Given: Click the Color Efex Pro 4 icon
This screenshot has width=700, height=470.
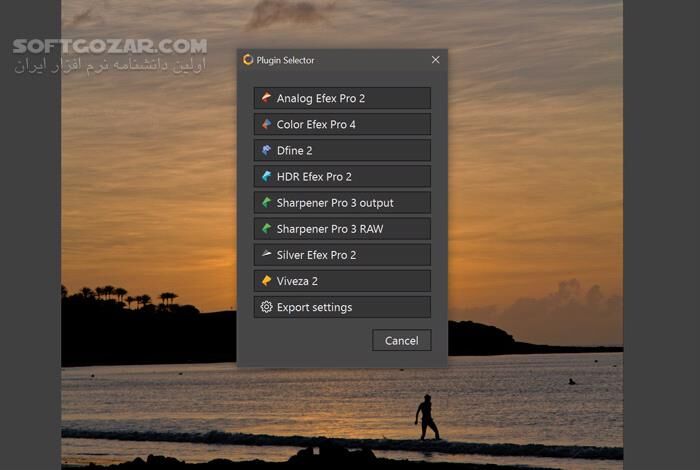Looking at the screenshot, I should [266, 124].
